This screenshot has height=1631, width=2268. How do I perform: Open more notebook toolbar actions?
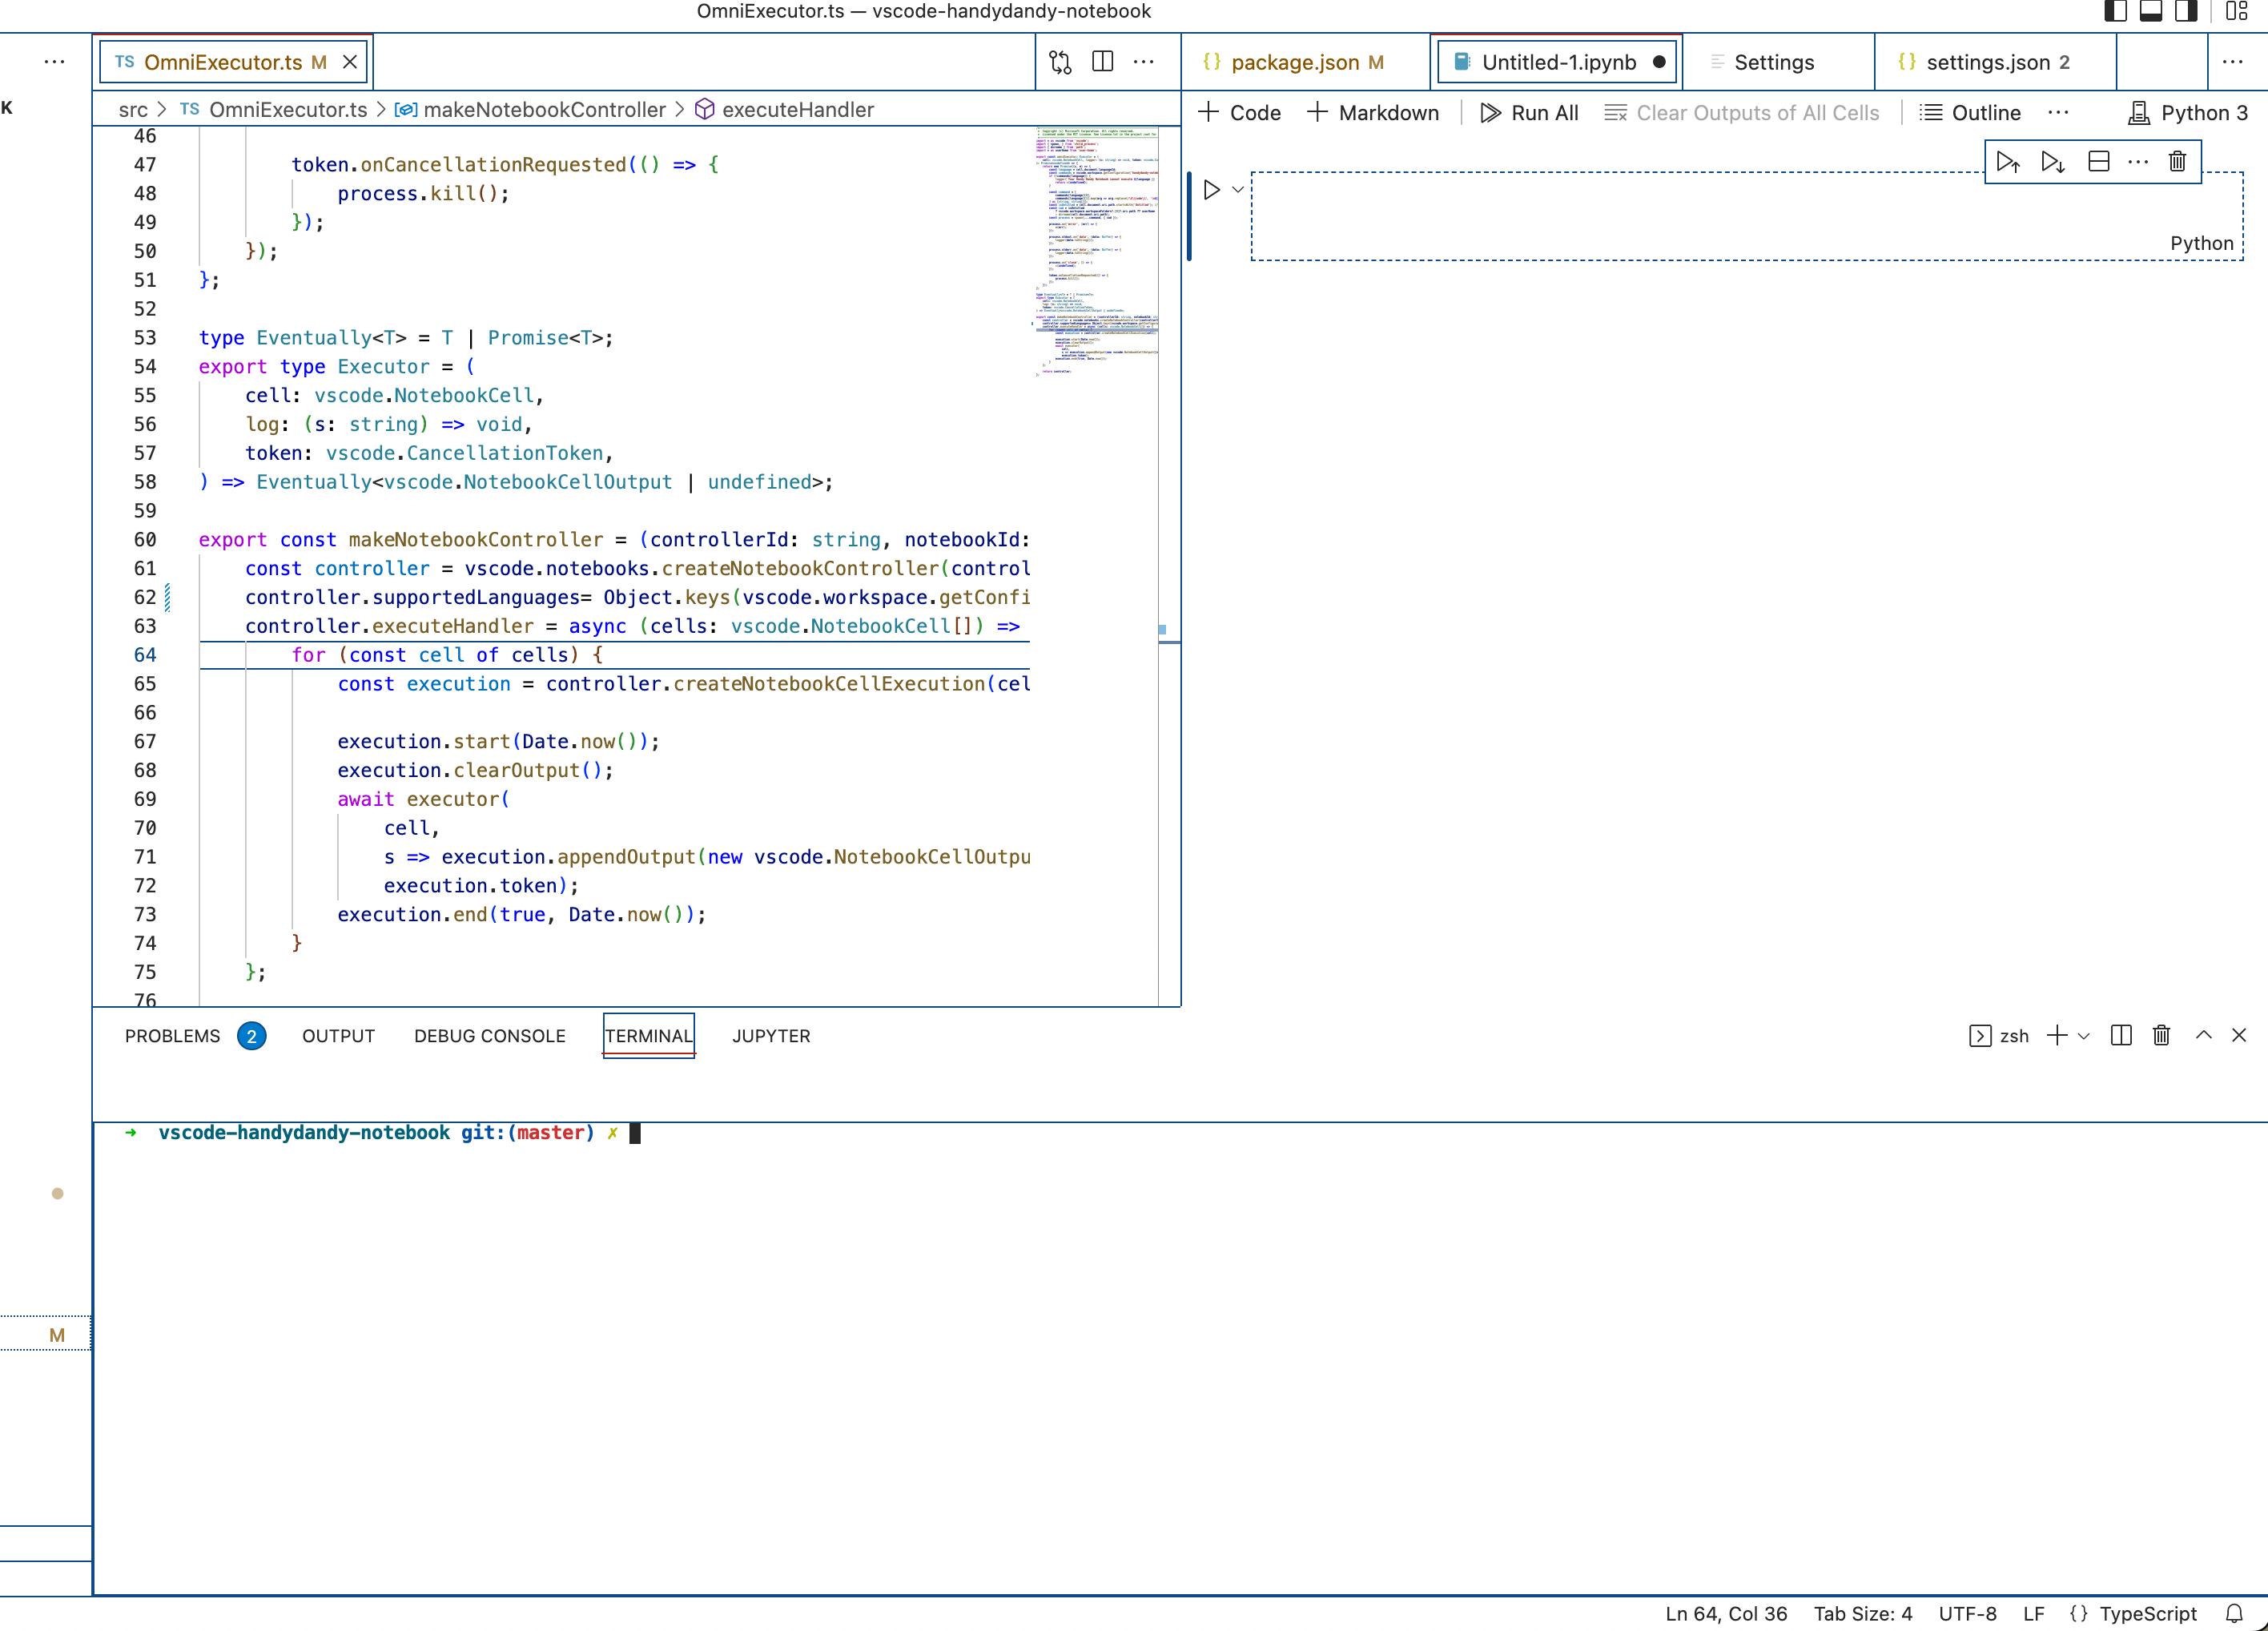2058,113
